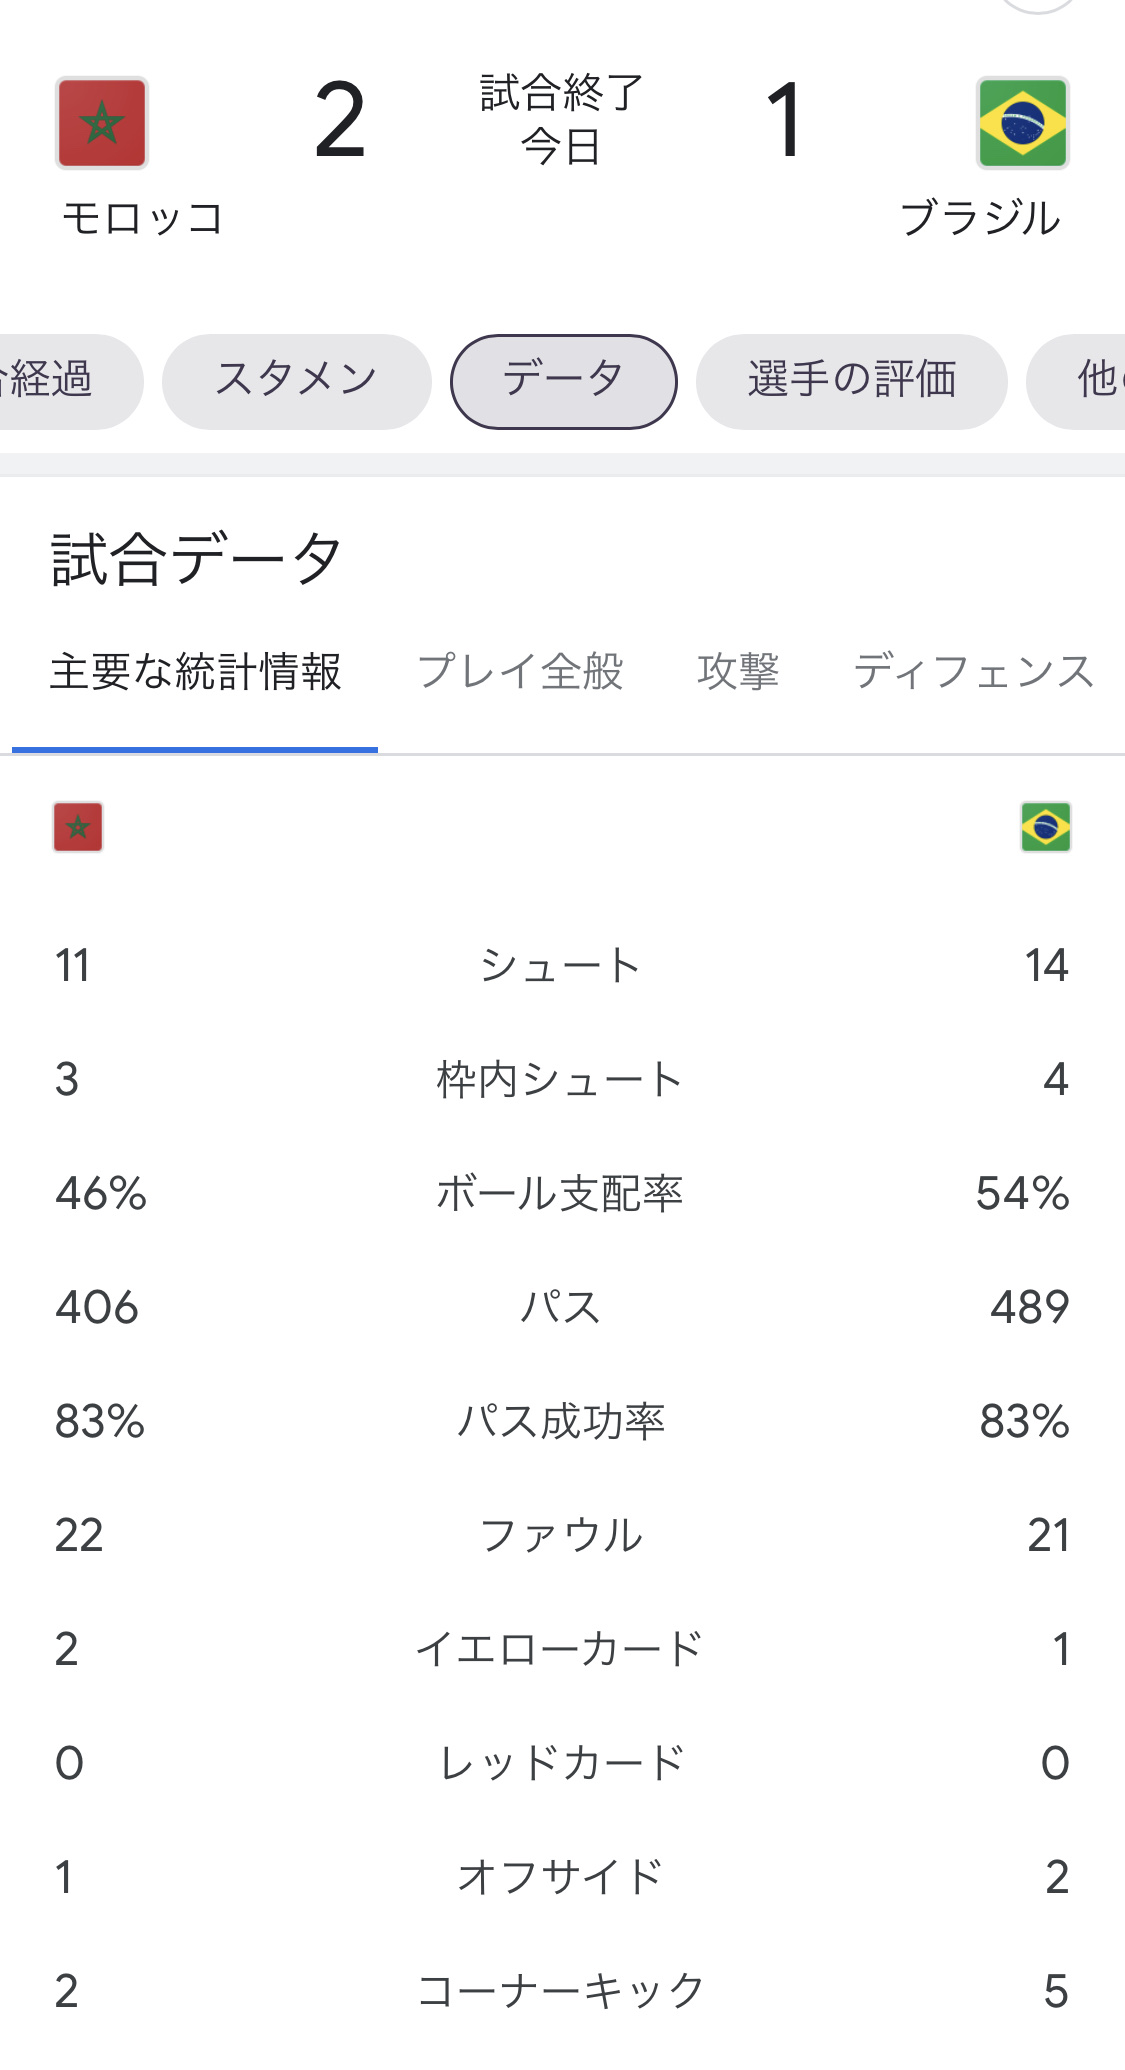Select the データ tab pill
Viewport: 1125px width, 2070px height.
pyautogui.click(x=563, y=381)
